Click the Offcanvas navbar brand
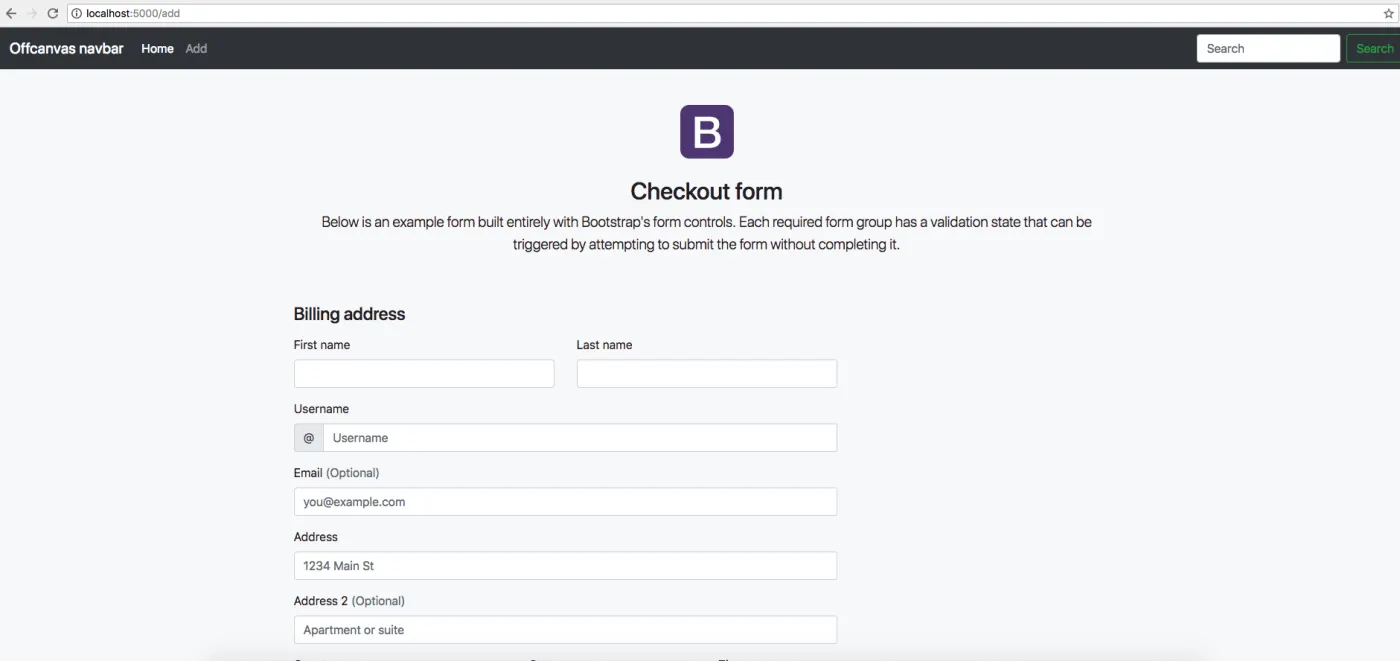The image size is (1400, 661). (x=67, y=48)
